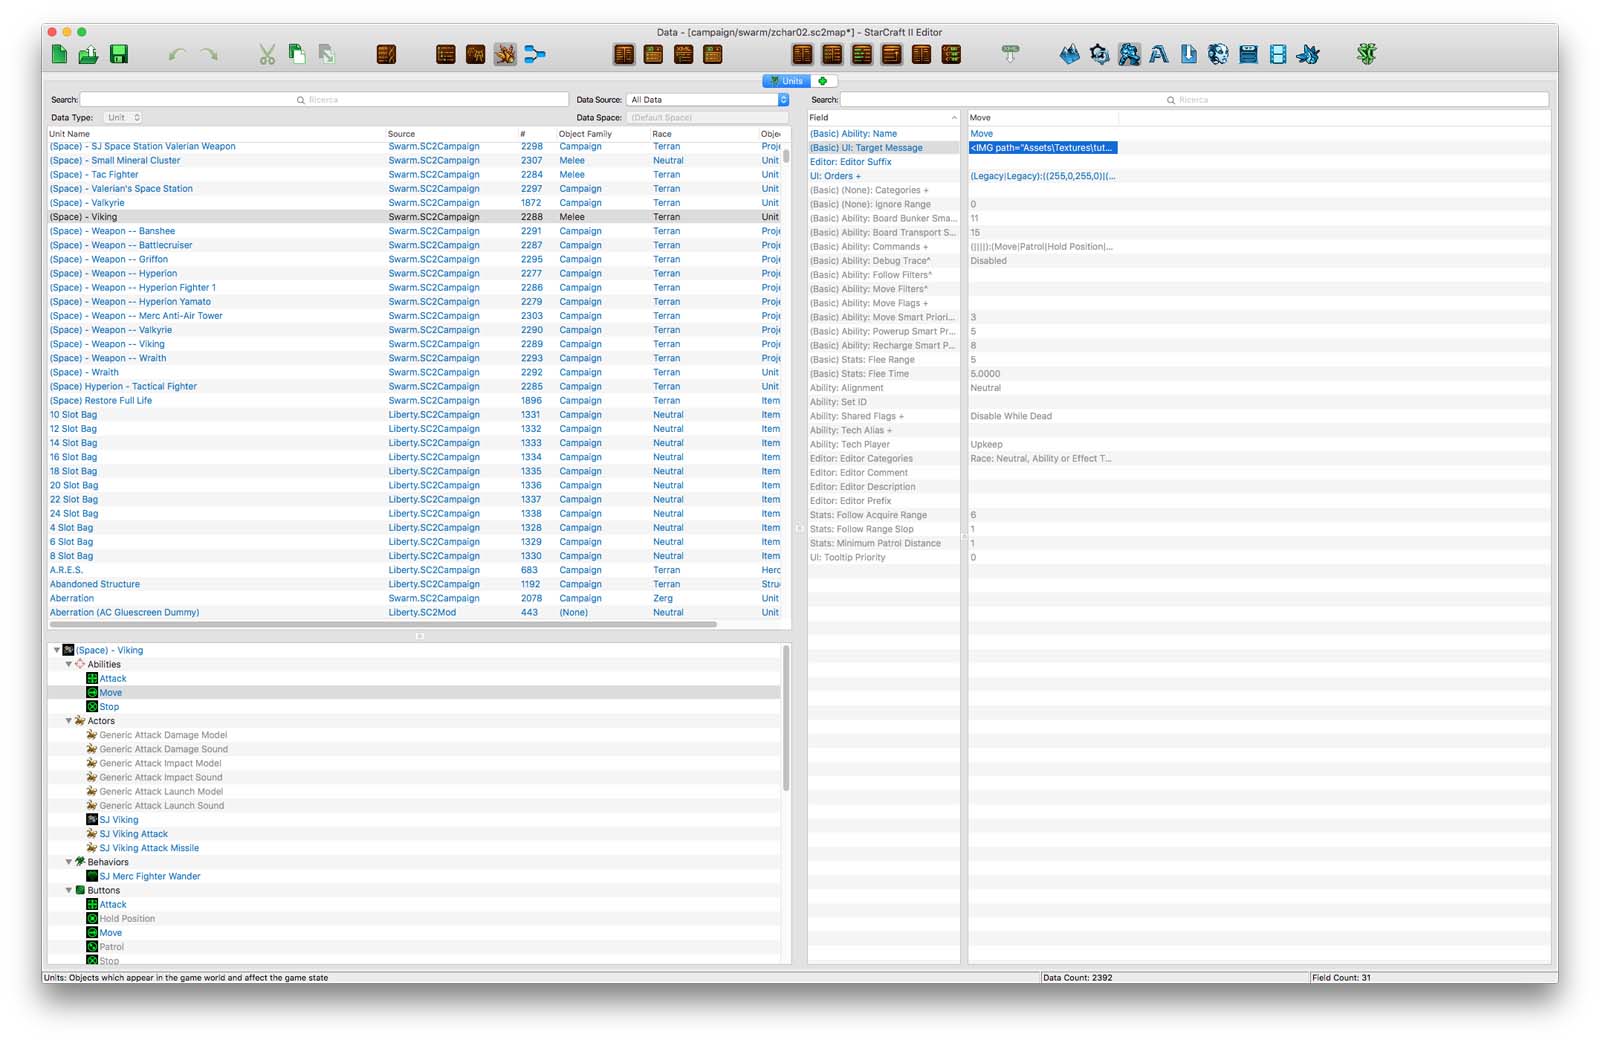The height and width of the screenshot is (1043, 1600).
Task: Click the blue branching nodes toolbar icon
Action: coord(535,55)
